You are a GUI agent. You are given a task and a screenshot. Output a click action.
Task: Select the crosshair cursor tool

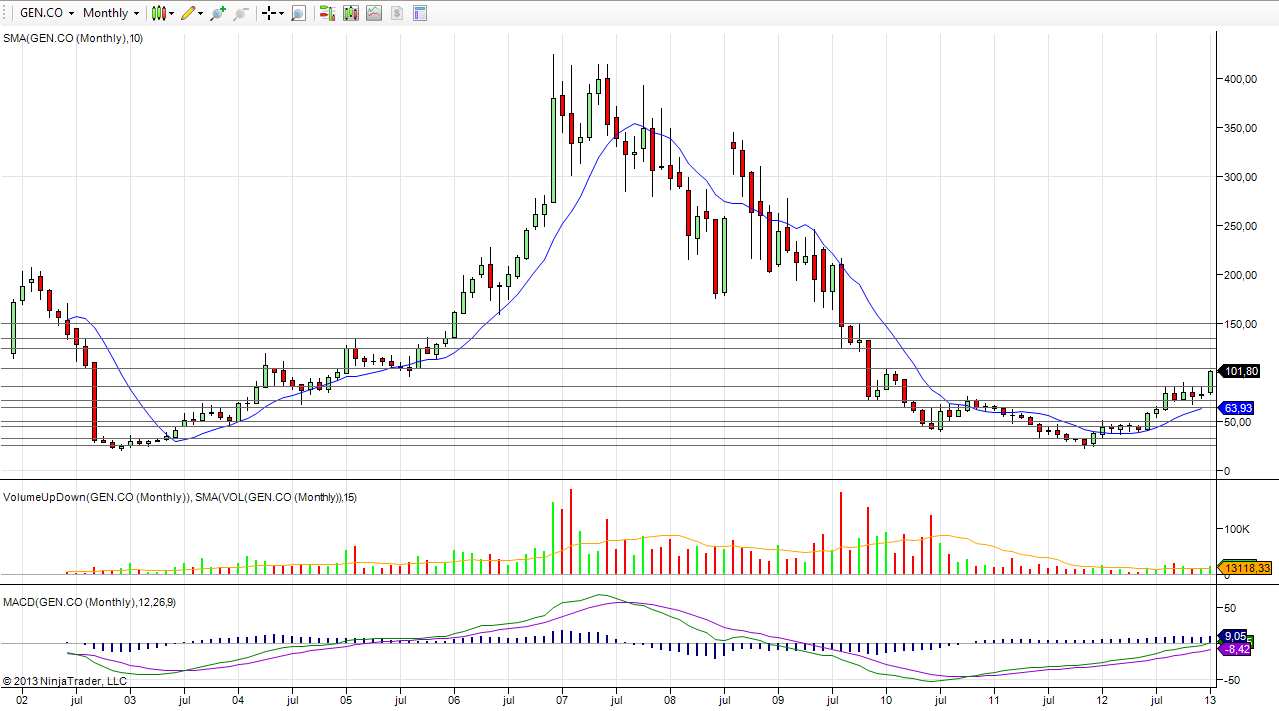(268, 13)
